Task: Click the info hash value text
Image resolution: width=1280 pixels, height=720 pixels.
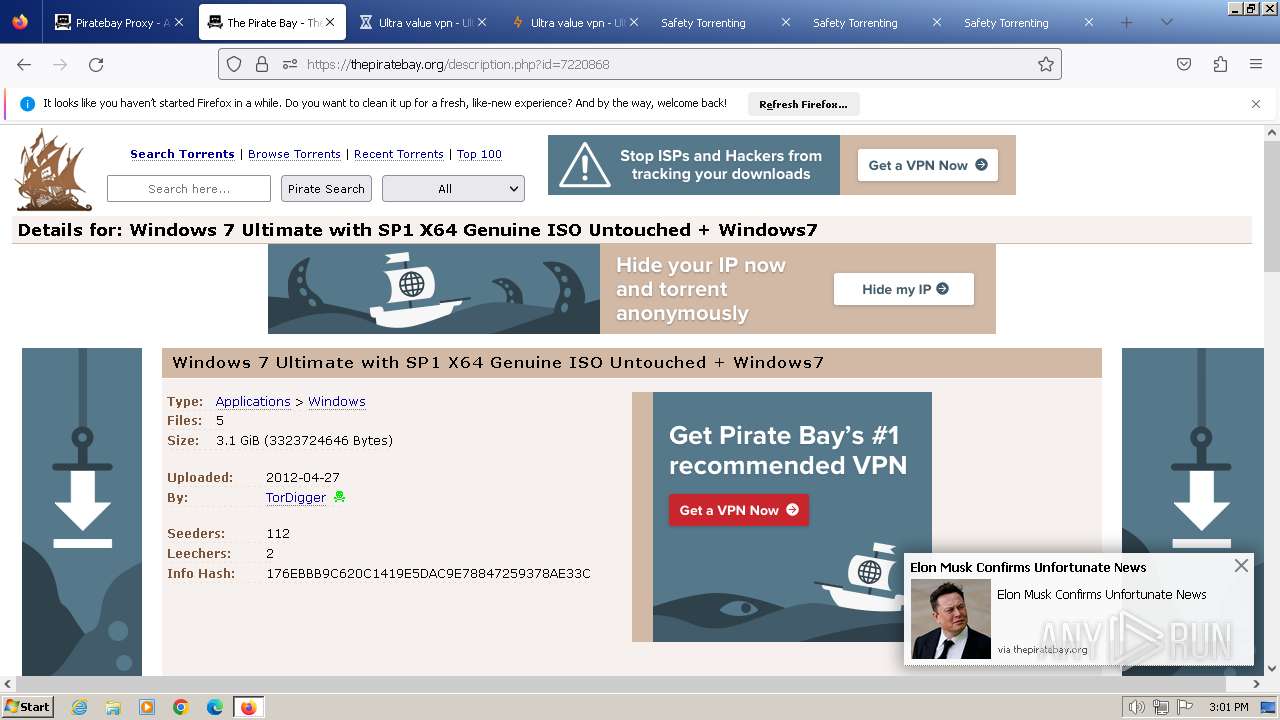Action: (428, 573)
